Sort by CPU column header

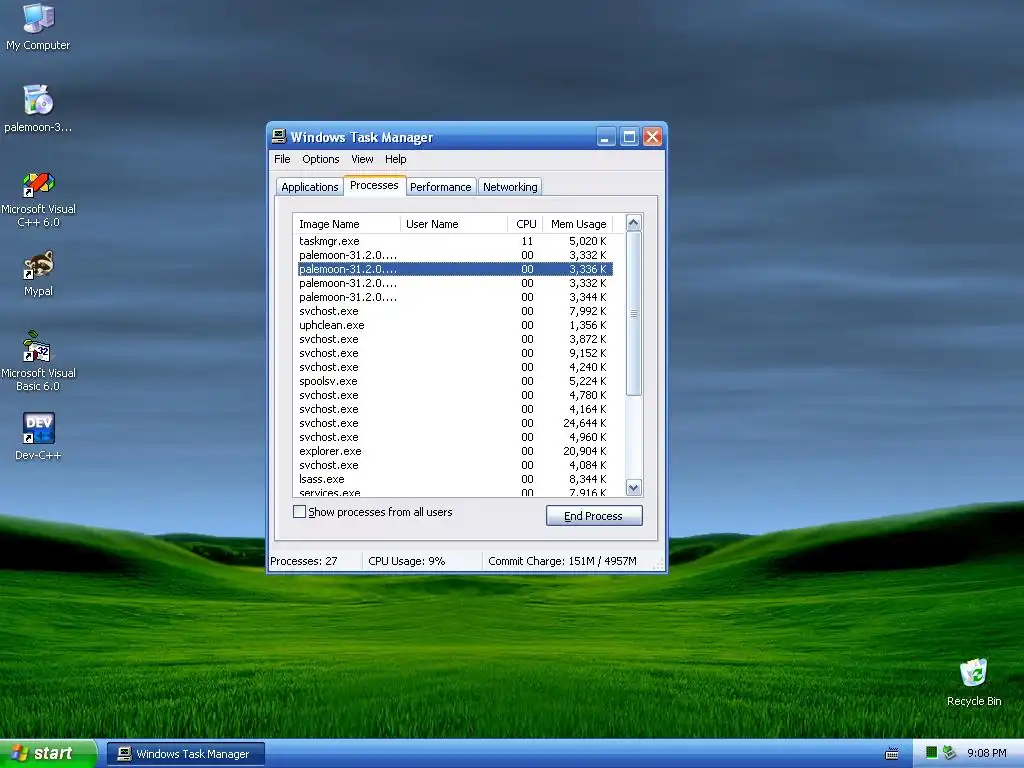(525, 224)
